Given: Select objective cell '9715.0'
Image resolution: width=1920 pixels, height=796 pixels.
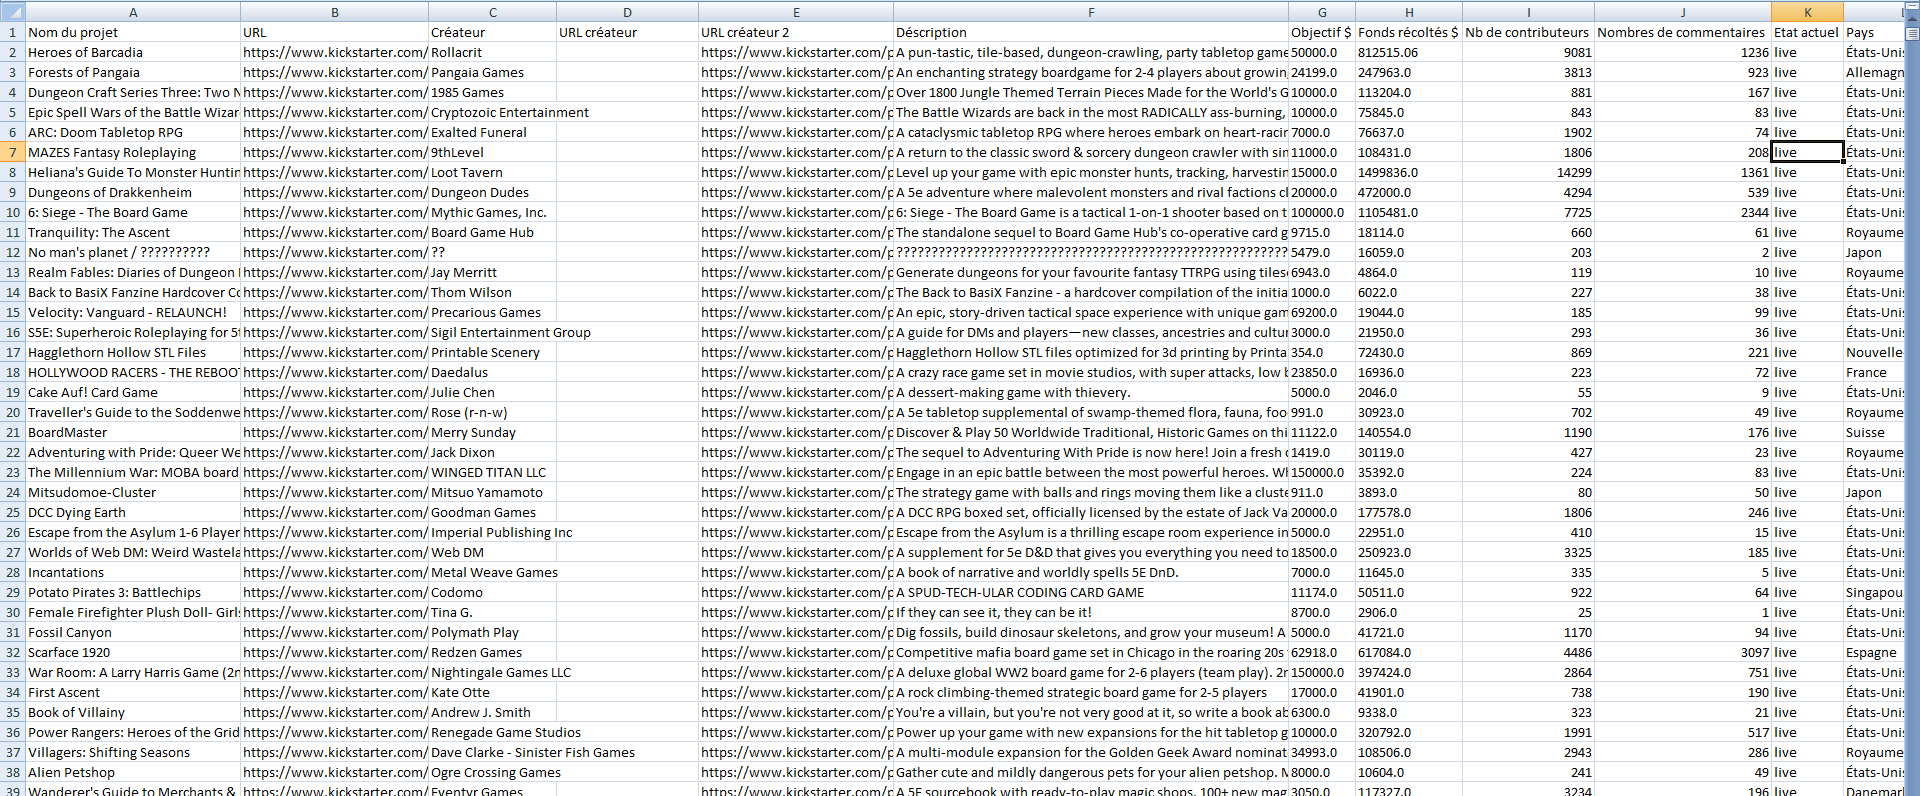Looking at the screenshot, I should 1322,232.
